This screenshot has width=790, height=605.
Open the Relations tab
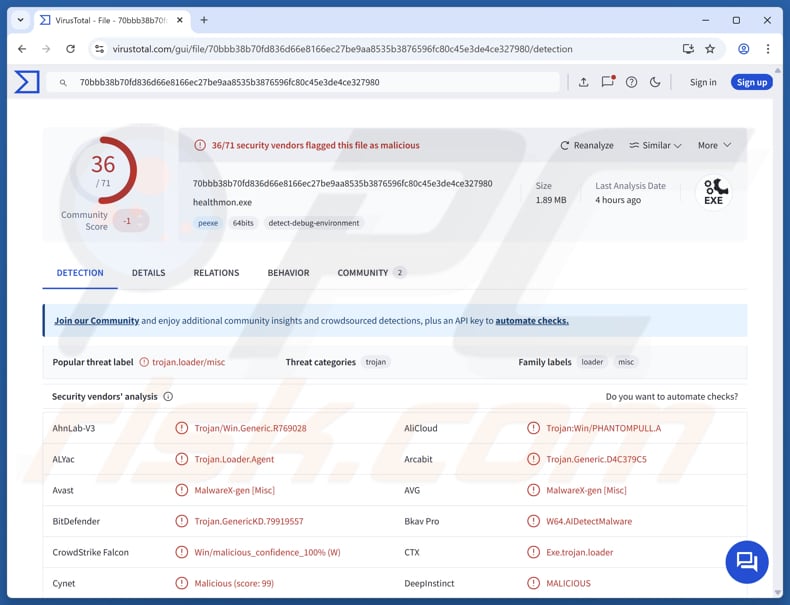click(x=216, y=272)
